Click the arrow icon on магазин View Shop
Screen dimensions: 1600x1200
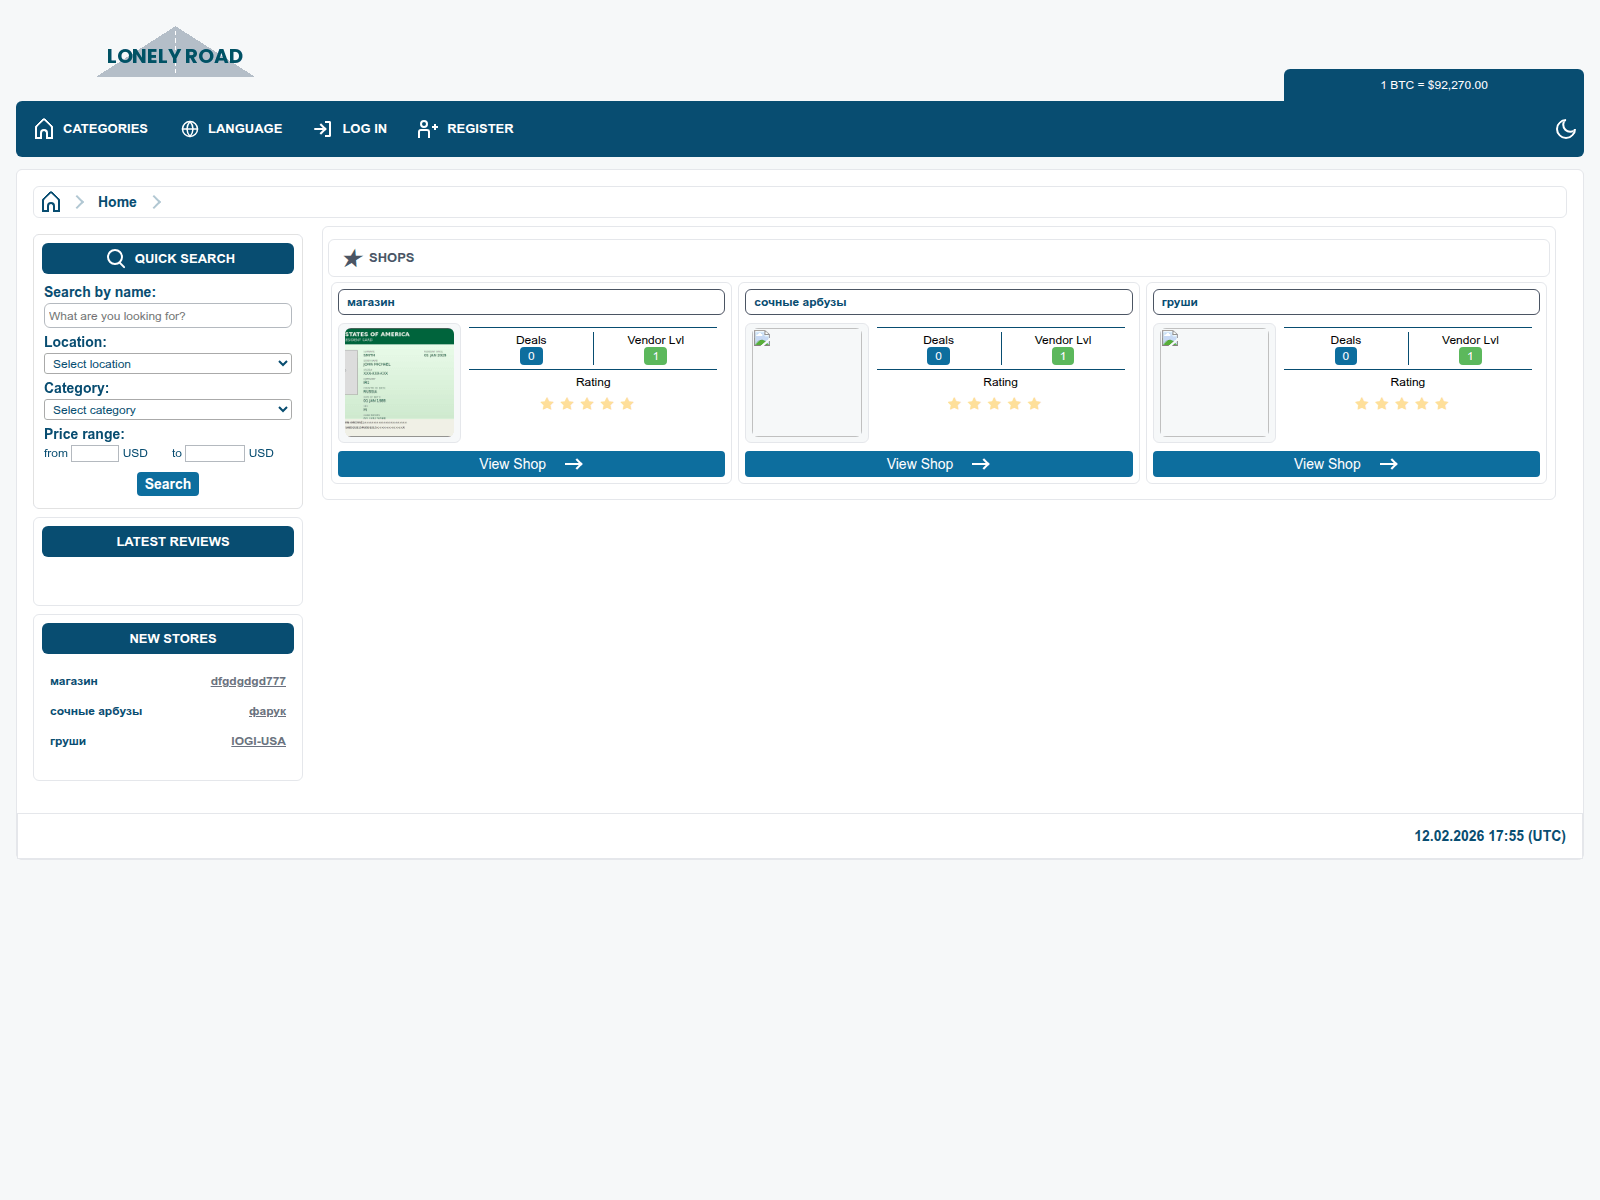click(573, 464)
